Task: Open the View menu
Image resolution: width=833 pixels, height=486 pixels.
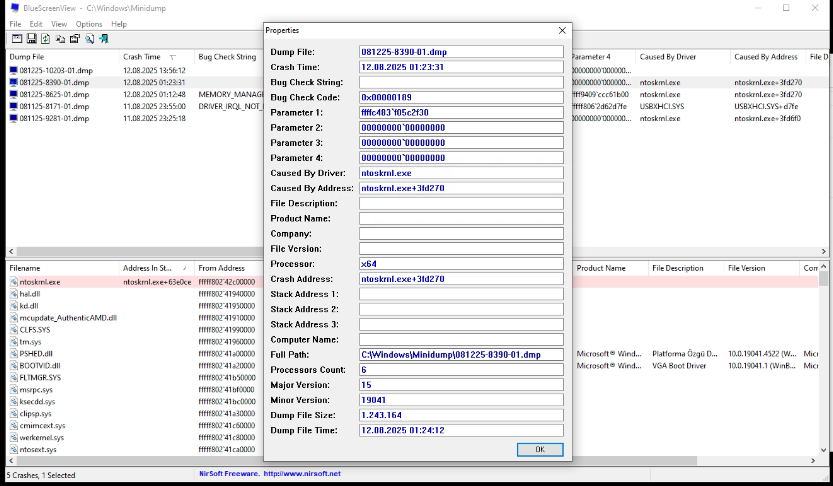Action: tap(58, 24)
